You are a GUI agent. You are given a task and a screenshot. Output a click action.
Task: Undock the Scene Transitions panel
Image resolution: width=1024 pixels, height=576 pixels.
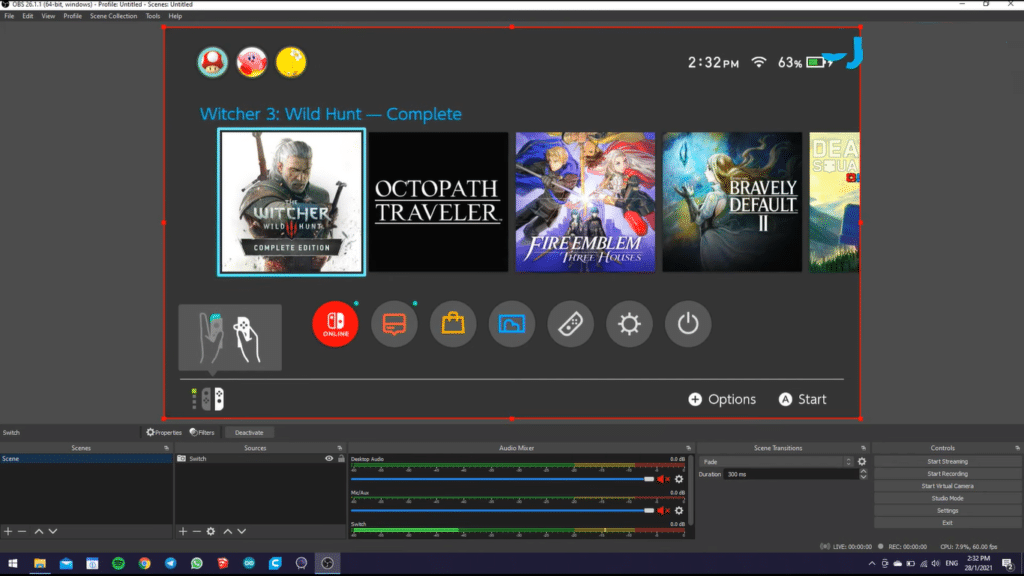(x=863, y=448)
